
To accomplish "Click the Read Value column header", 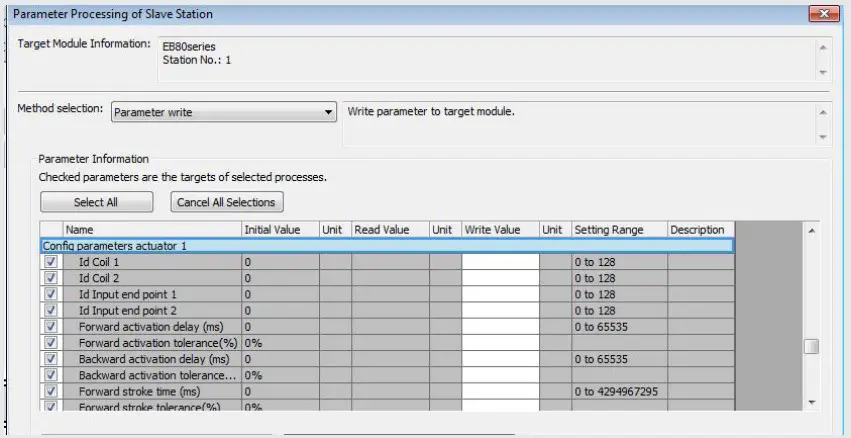I will [x=390, y=230].
